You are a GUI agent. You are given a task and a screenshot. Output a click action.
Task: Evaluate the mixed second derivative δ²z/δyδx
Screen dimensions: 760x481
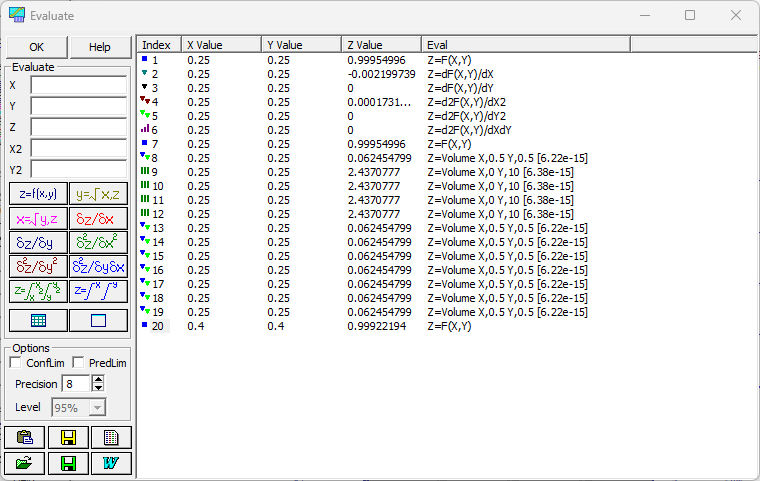(x=98, y=267)
